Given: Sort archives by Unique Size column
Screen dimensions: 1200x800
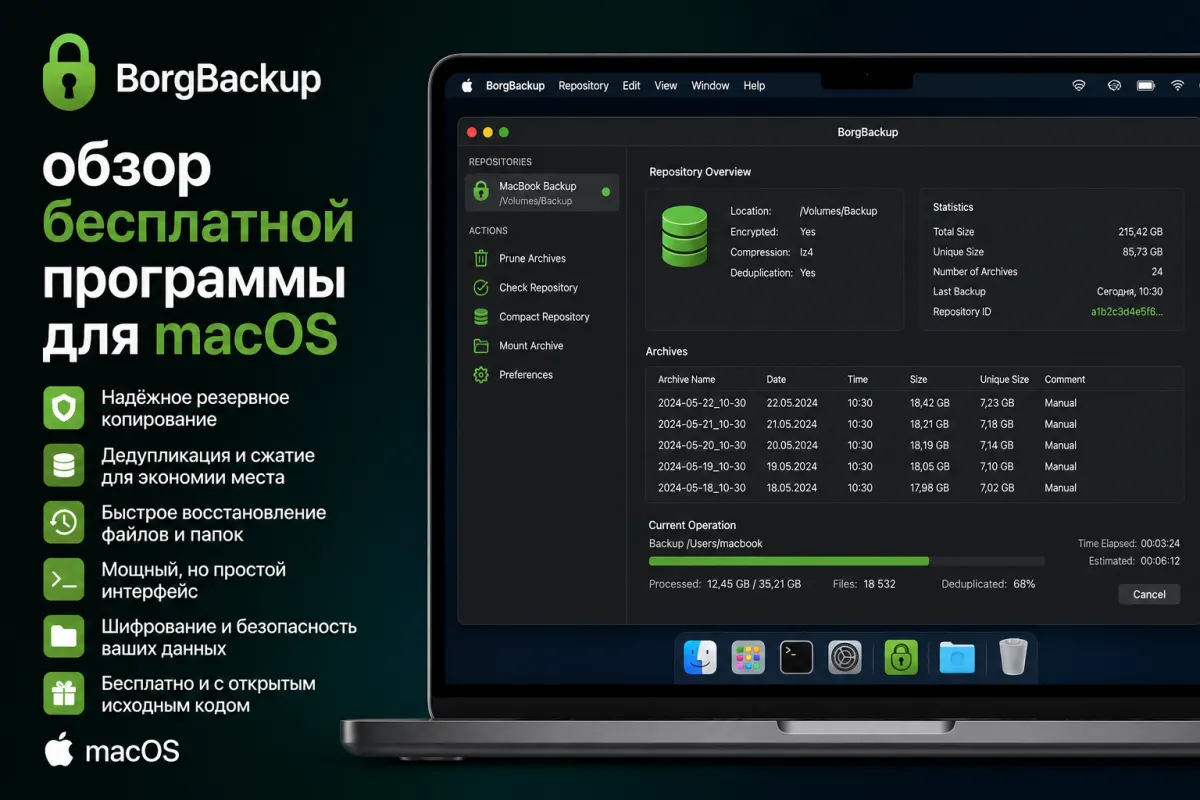Looking at the screenshot, I should coord(1004,379).
